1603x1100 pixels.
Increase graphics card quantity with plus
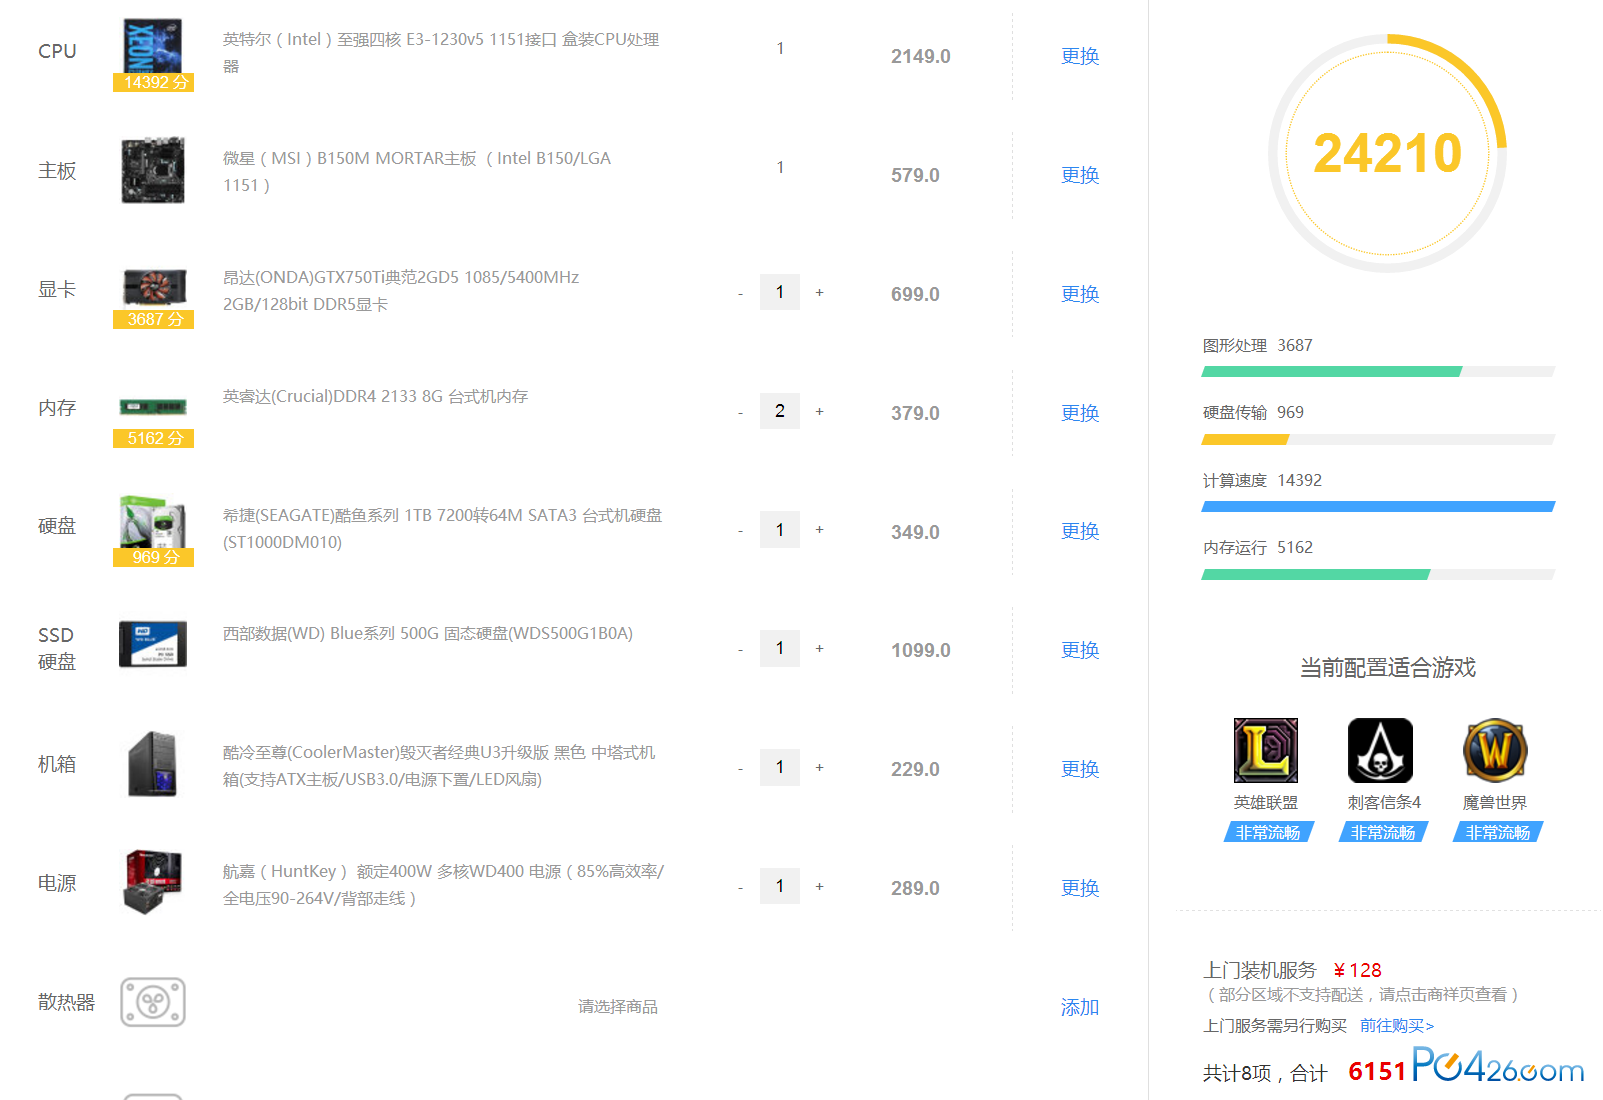[x=820, y=293]
